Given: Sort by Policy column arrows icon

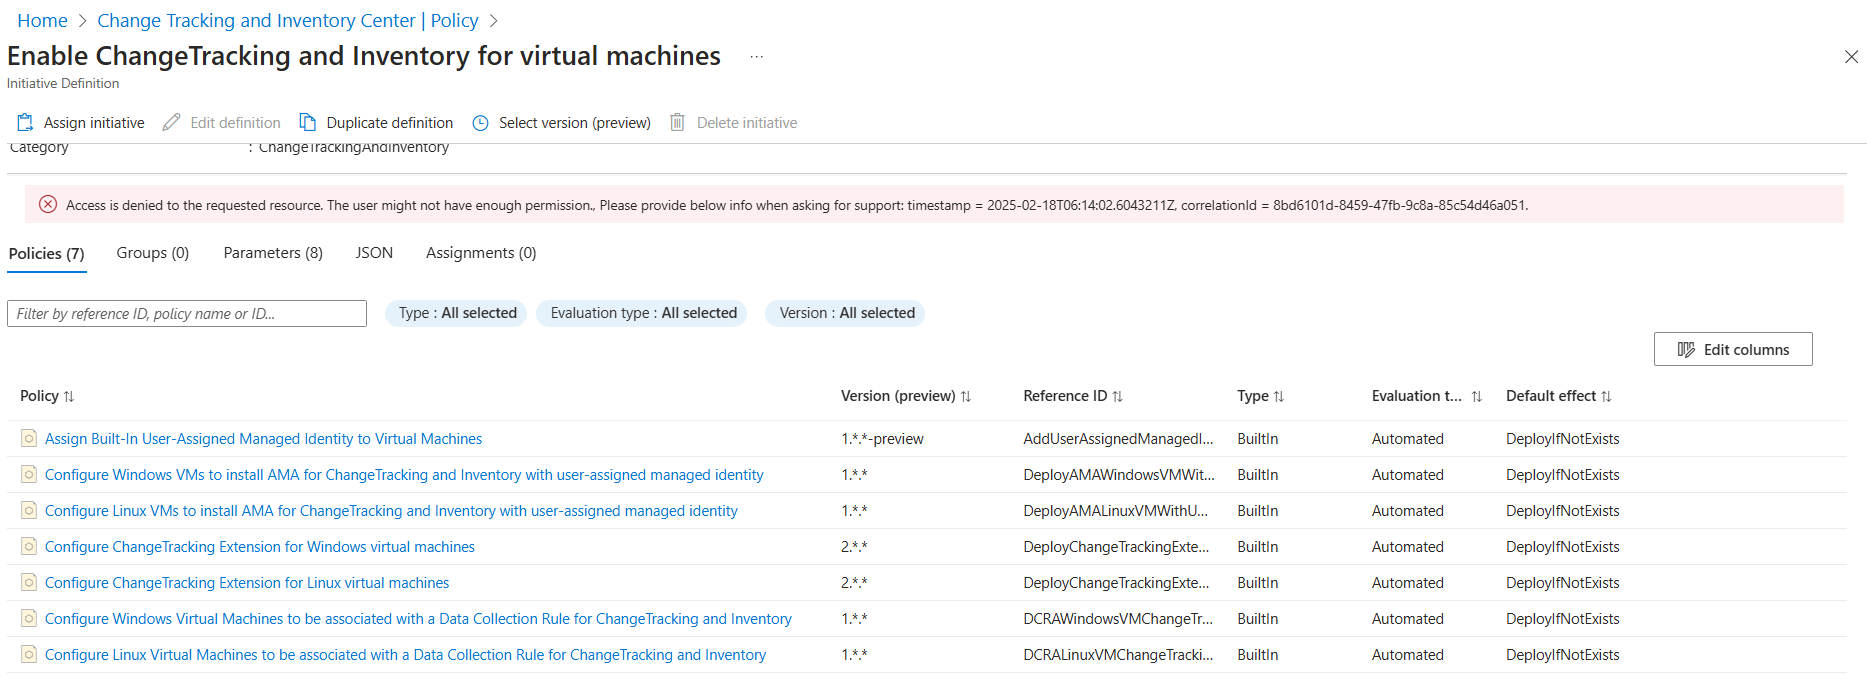Looking at the screenshot, I should pyautogui.click(x=69, y=397).
